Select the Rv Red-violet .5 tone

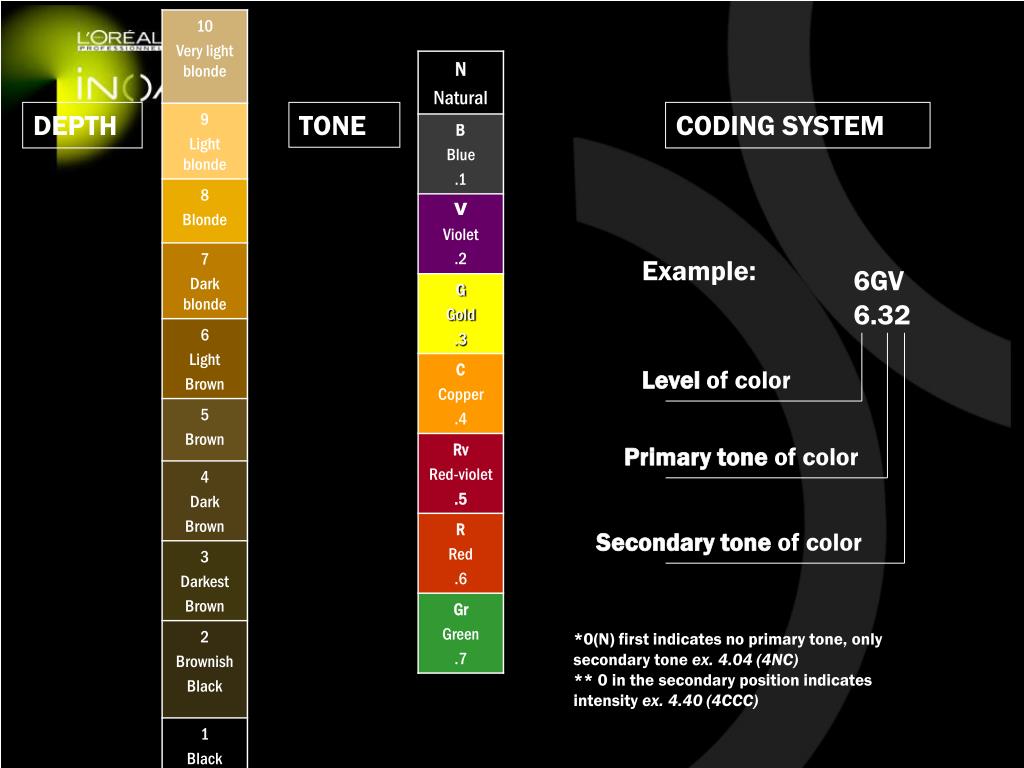pos(460,473)
